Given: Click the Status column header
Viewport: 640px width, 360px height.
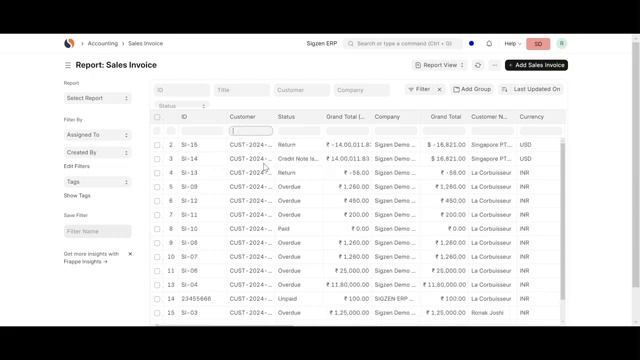Looking at the screenshot, I should click(286, 117).
